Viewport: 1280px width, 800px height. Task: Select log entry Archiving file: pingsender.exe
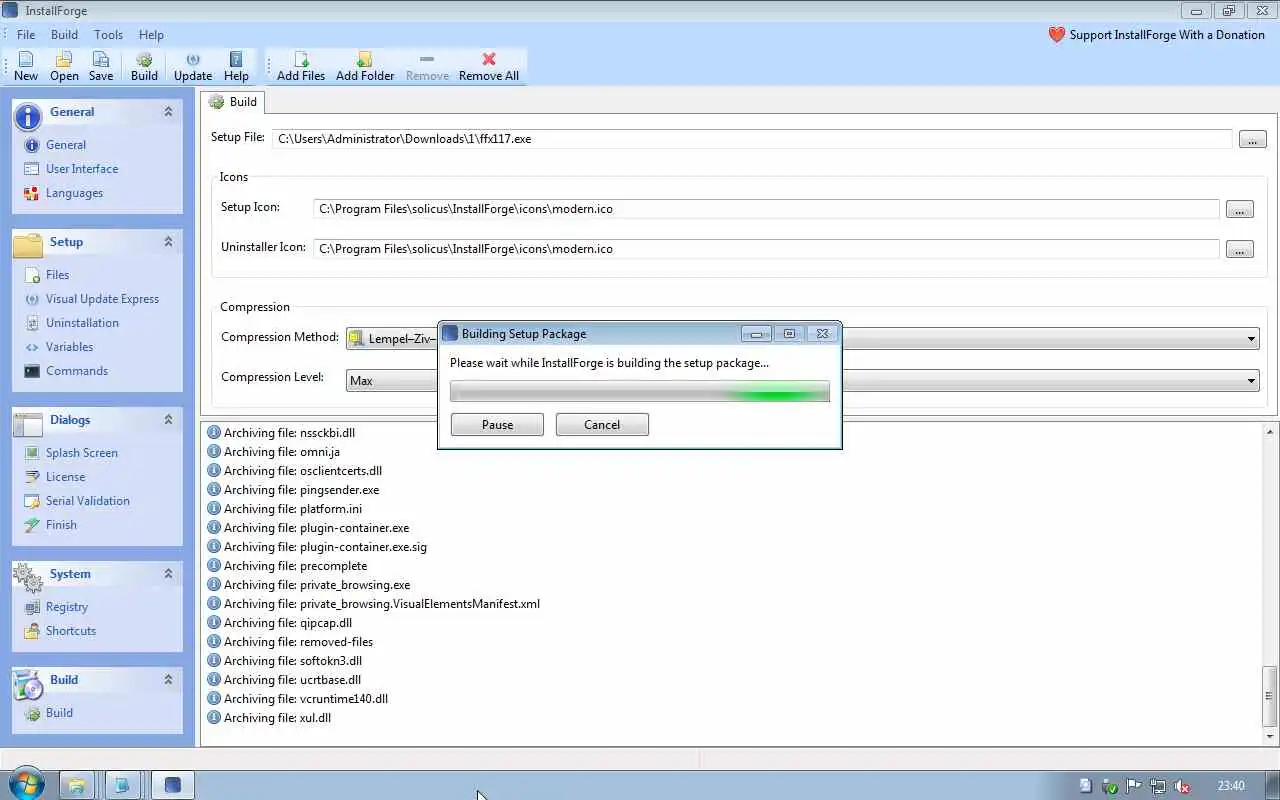pos(293,490)
